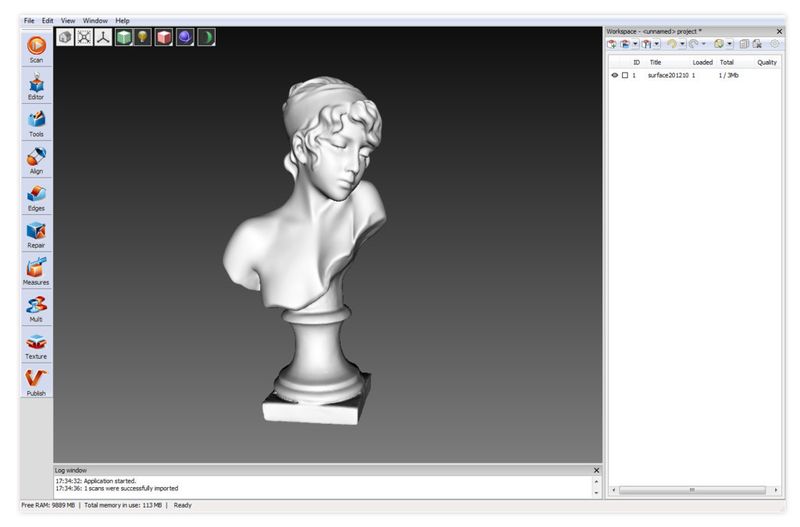Click the greyed gear icon in Workspace toolbar
The image size is (800, 527).
(774, 44)
